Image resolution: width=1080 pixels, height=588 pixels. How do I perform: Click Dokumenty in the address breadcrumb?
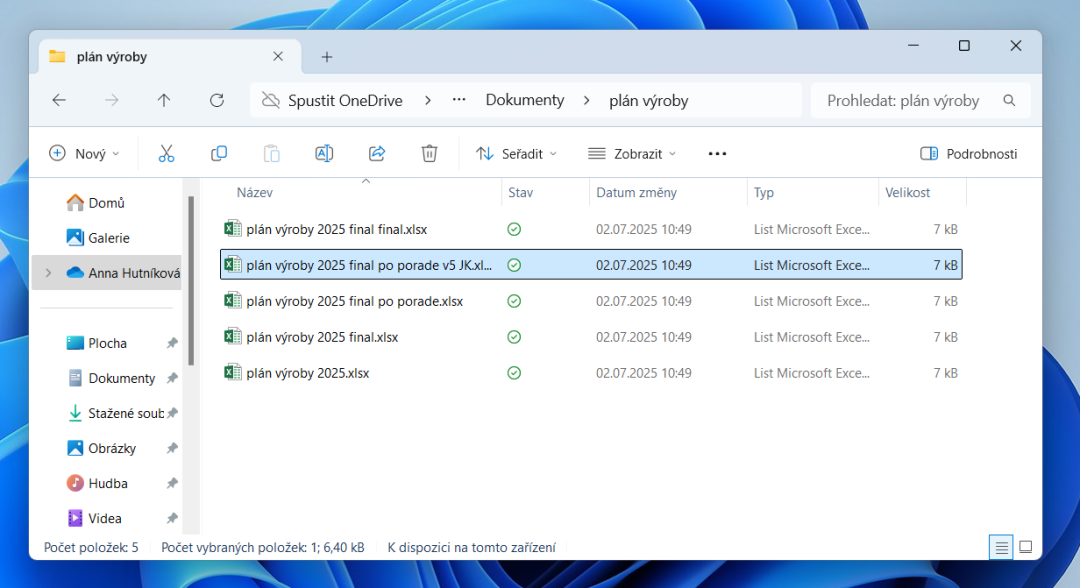pyautogui.click(x=525, y=100)
